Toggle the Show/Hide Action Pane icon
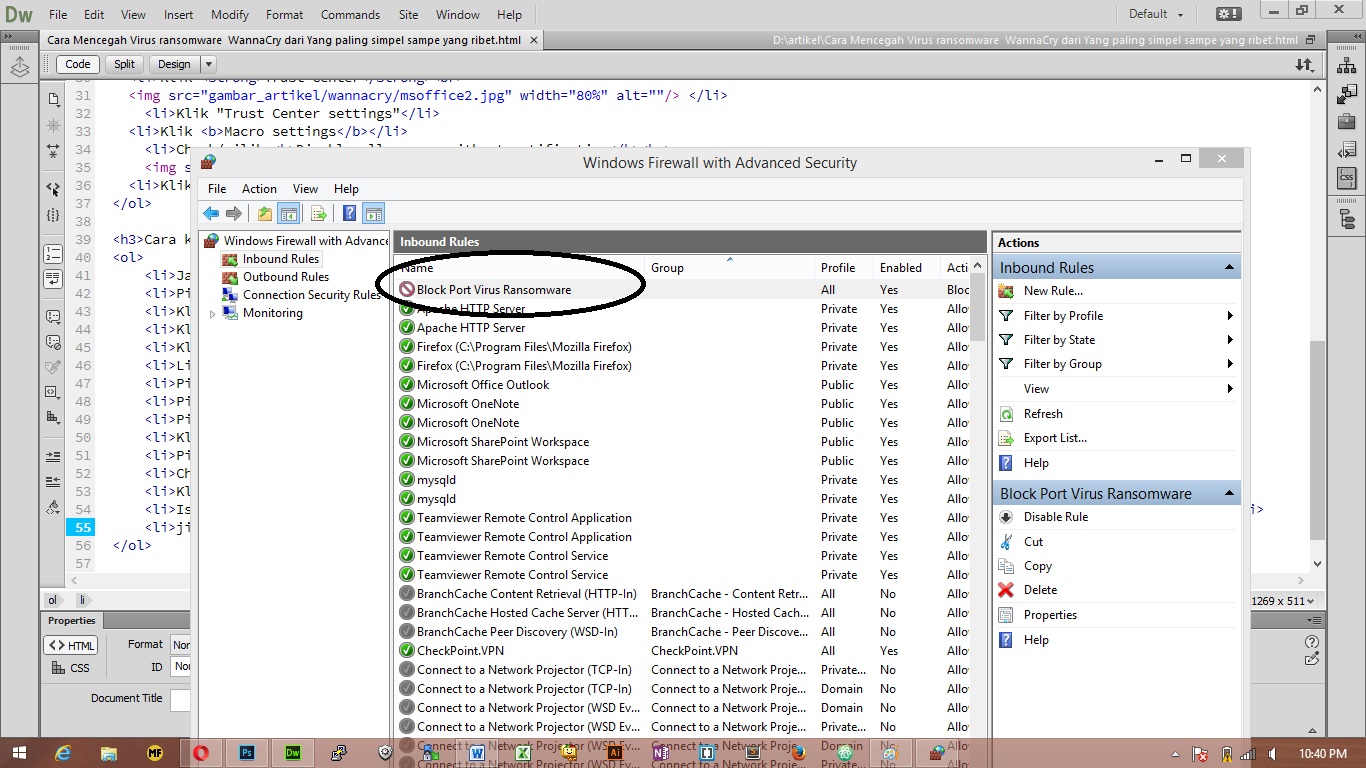The height and width of the screenshot is (768, 1366). coord(374,213)
